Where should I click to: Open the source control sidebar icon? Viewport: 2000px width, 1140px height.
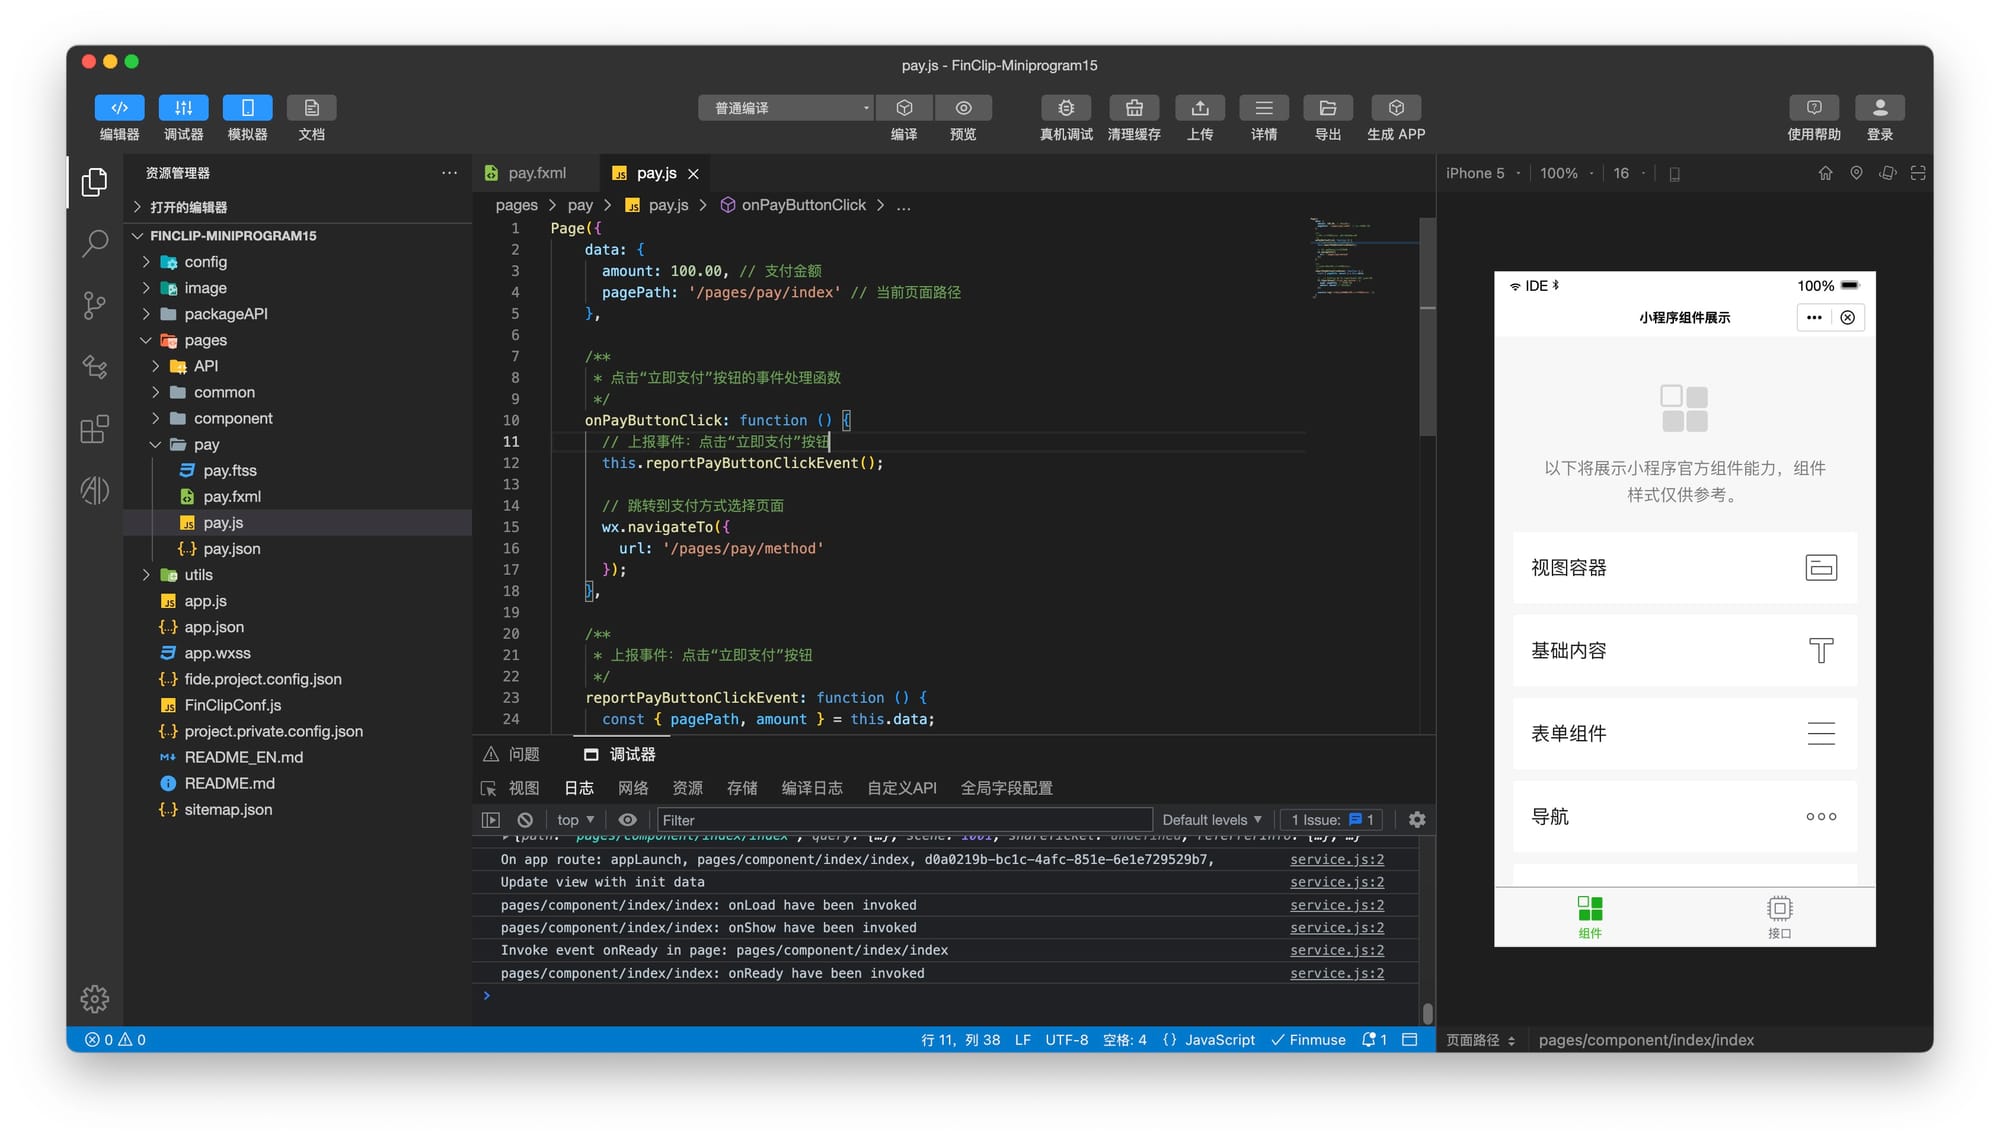point(95,305)
